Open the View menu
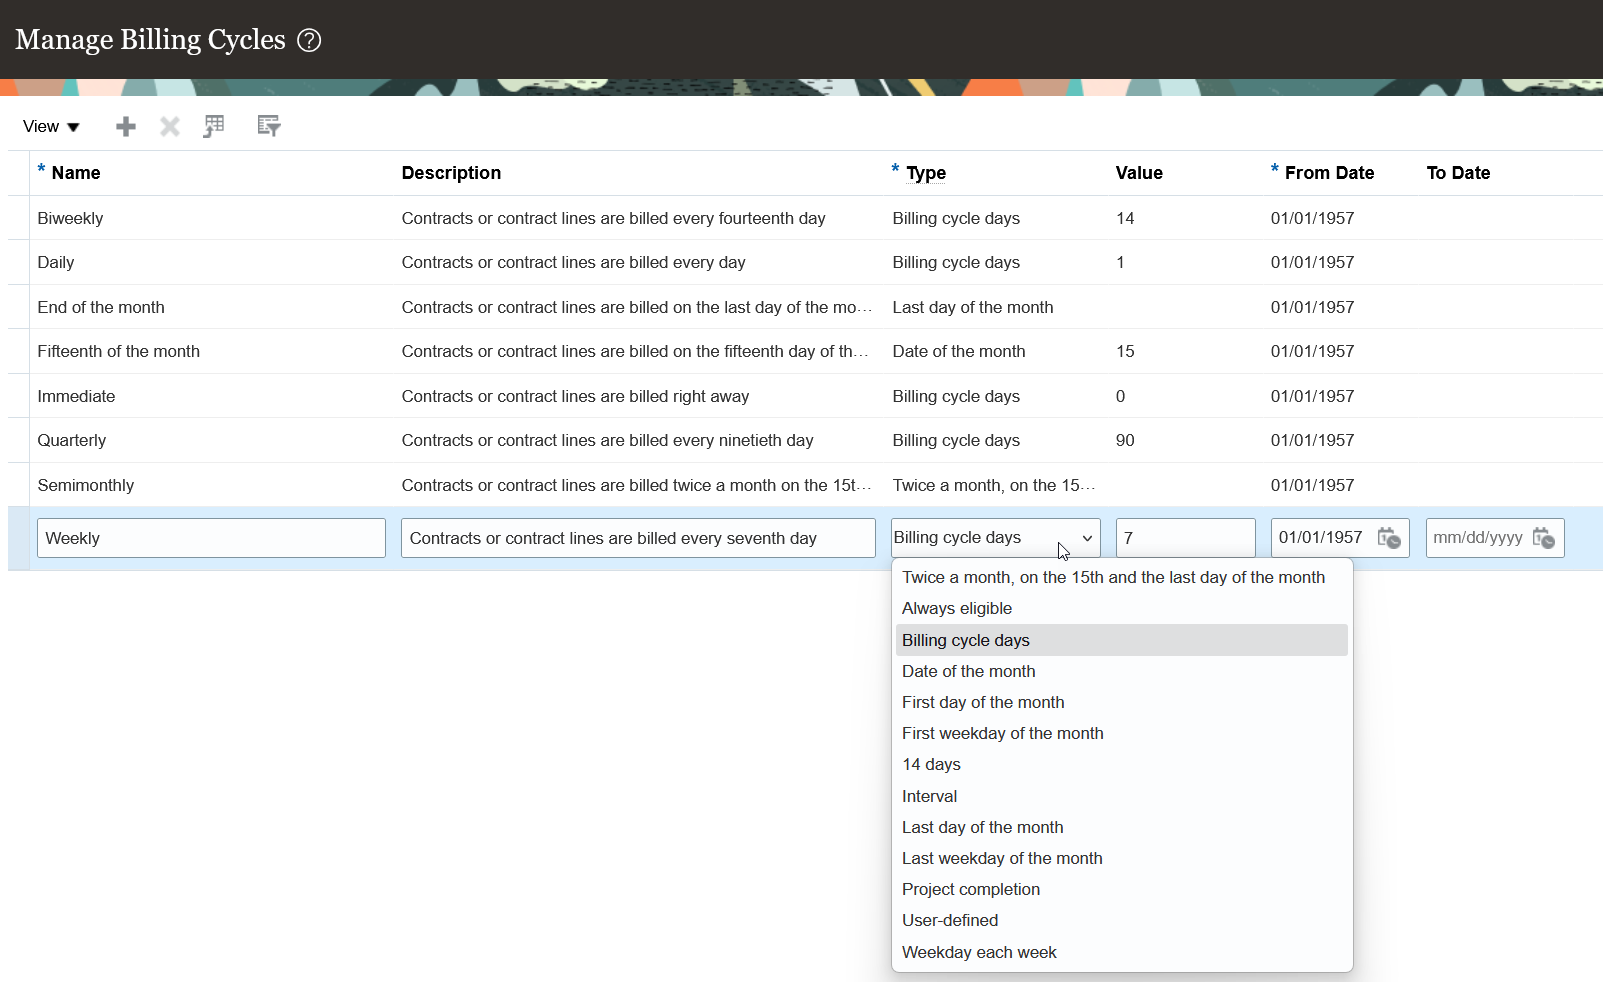Image resolution: width=1603 pixels, height=982 pixels. (x=51, y=126)
